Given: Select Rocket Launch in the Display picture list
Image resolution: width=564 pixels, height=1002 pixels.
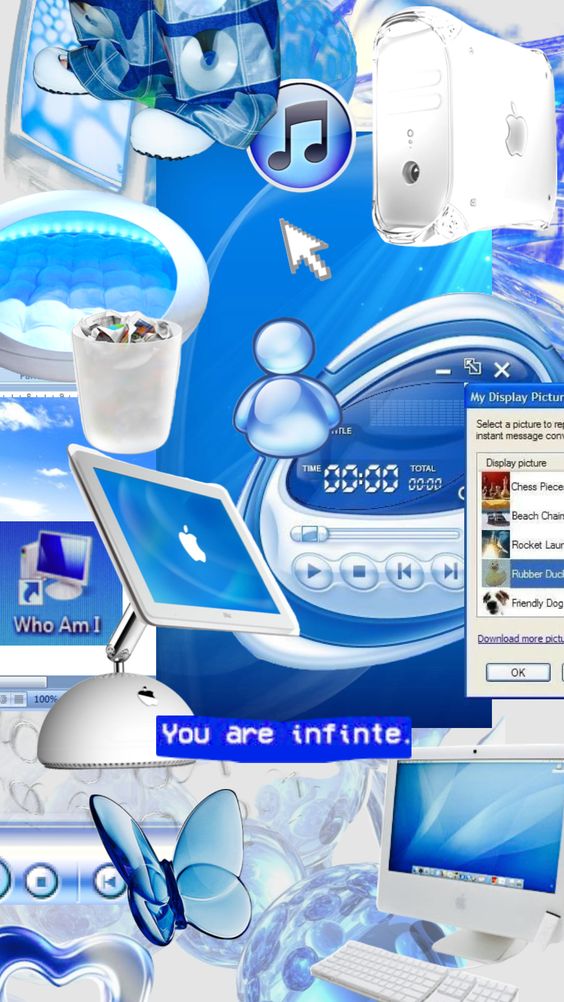Looking at the screenshot, I should pos(522,544).
